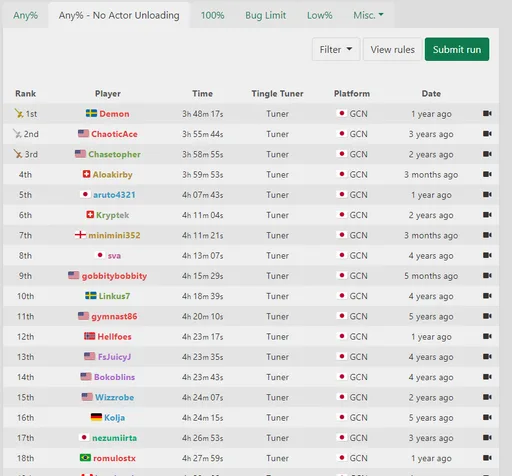Screen dimensions: 512x476
Task: Open video icon for gobbitybobbity's run
Action: click(x=487, y=276)
